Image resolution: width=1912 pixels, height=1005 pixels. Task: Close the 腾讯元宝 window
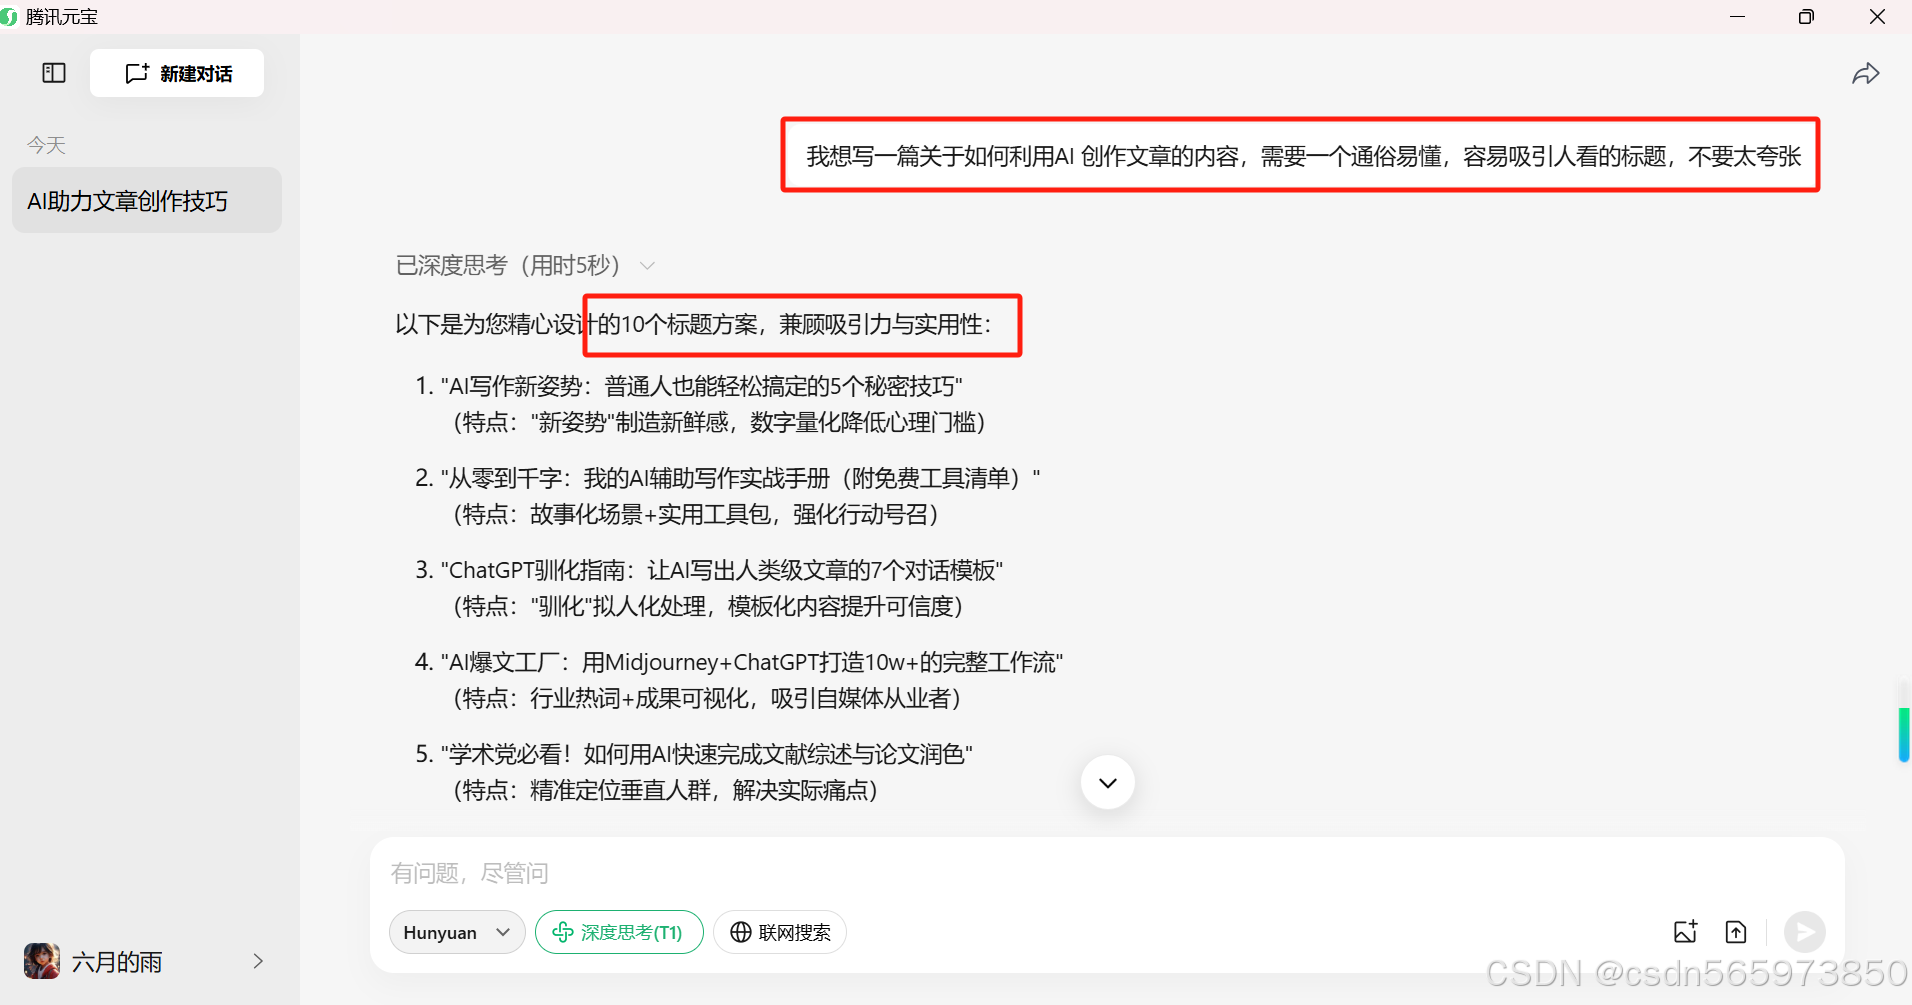(1877, 17)
